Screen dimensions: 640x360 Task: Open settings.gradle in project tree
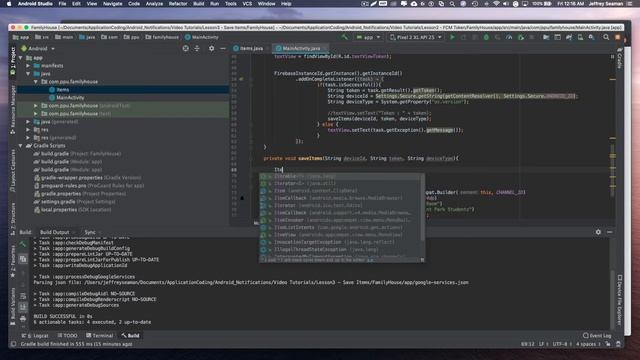(74, 202)
